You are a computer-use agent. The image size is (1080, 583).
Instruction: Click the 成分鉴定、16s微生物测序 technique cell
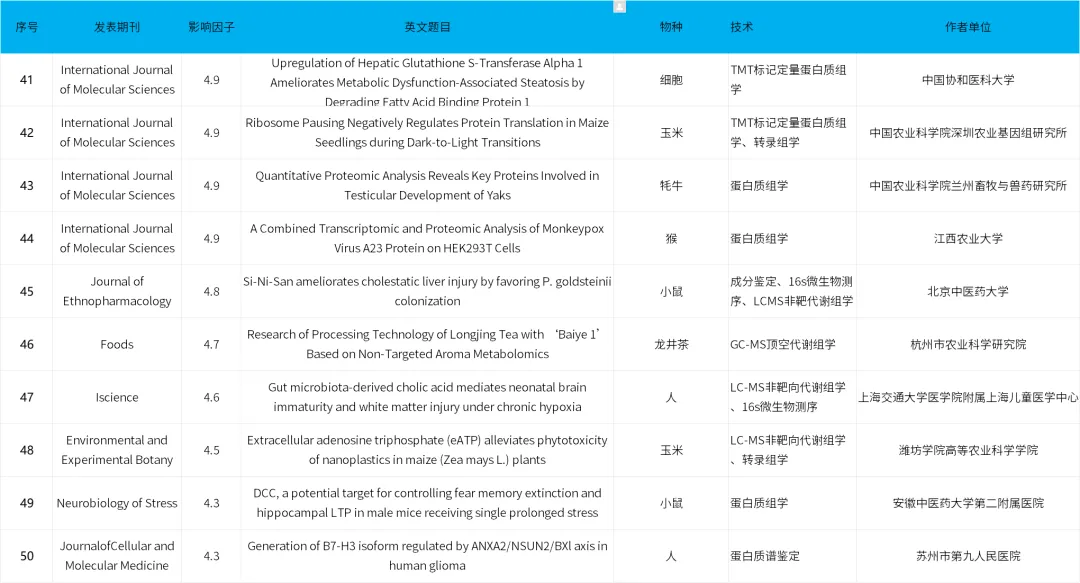[x=792, y=292]
